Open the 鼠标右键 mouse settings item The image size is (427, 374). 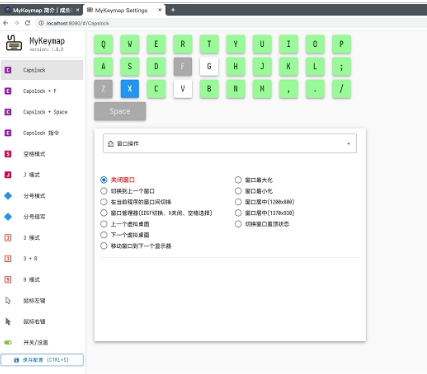click(x=42, y=322)
